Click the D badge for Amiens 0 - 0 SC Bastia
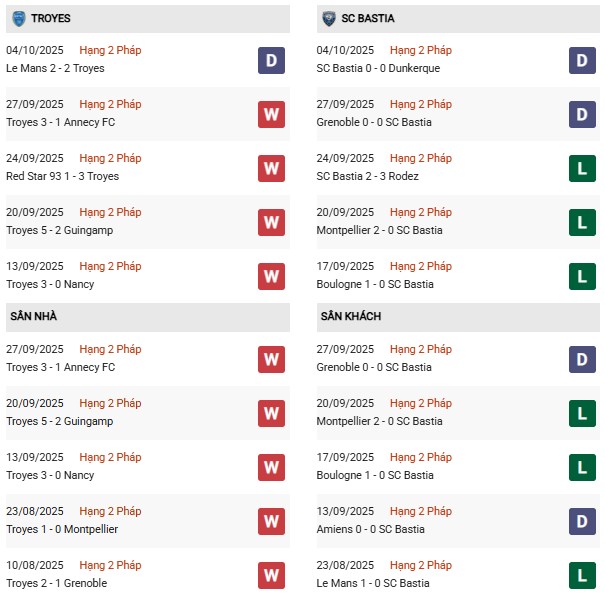605x599 pixels. click(x=581, y=521)
